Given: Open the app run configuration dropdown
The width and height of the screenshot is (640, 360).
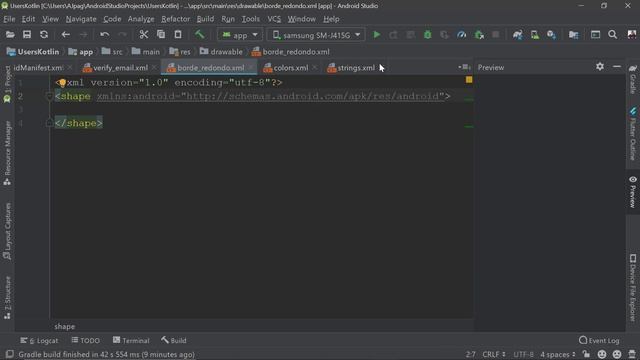Looking at the screenshot, I should tap(240, 35).
